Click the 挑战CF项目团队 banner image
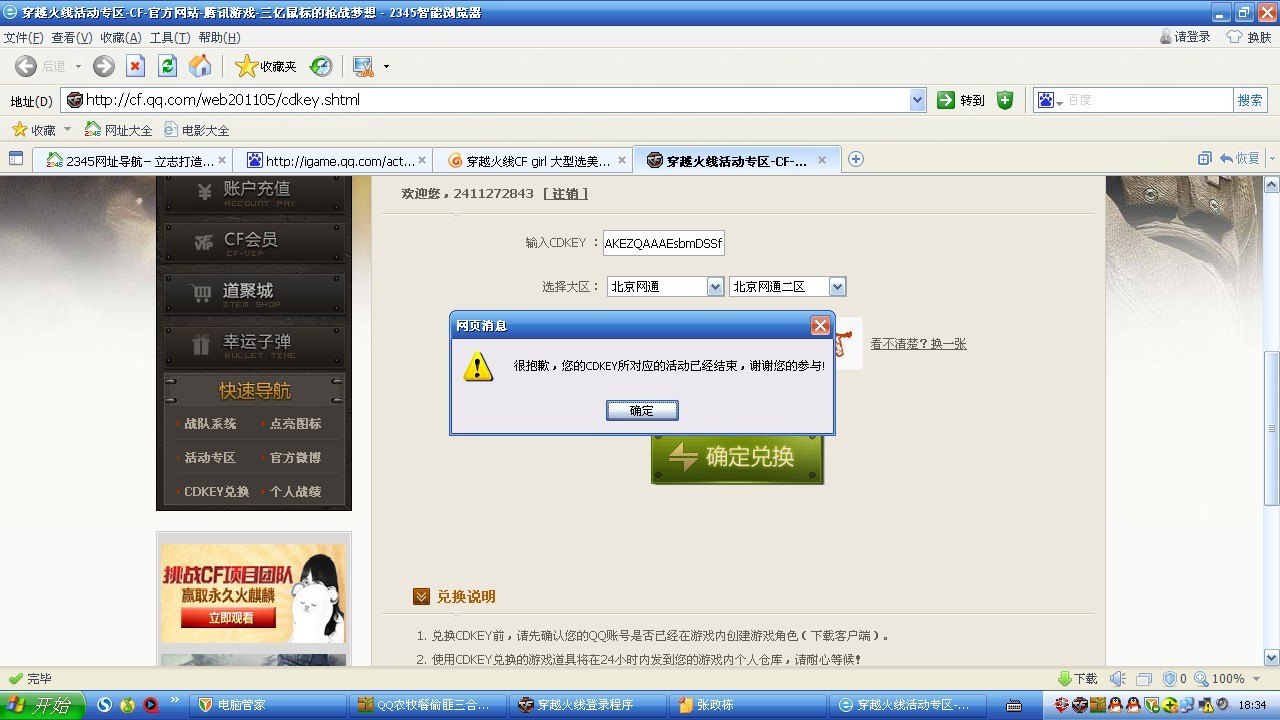This screenshot has width=1280, height=720. click(x=253, y=593)
